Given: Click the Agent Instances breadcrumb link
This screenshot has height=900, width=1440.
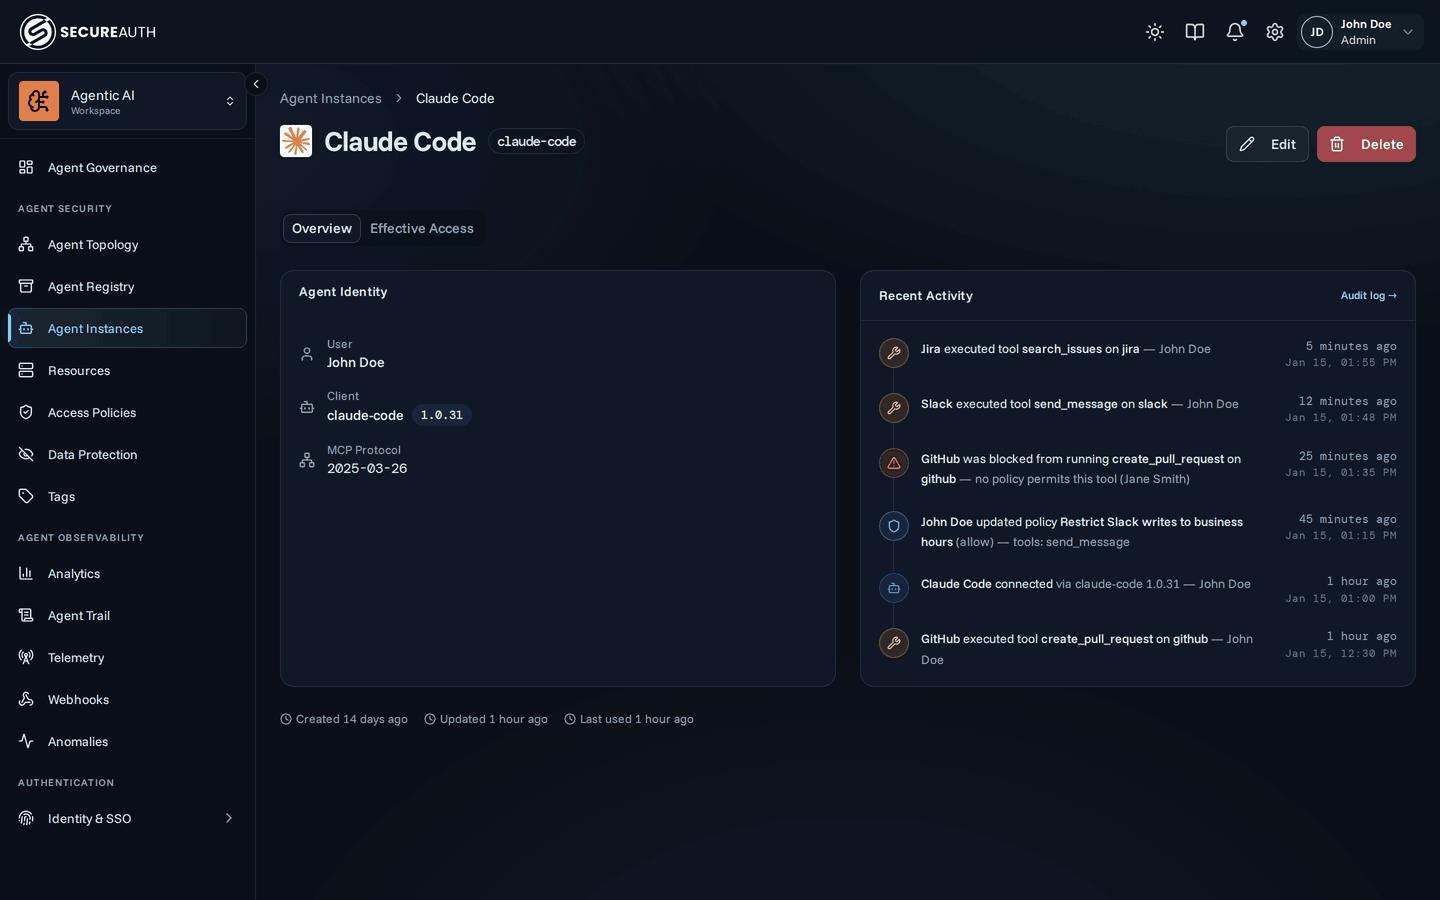Looking at the screenshot, I should click(x=331, y=98).
